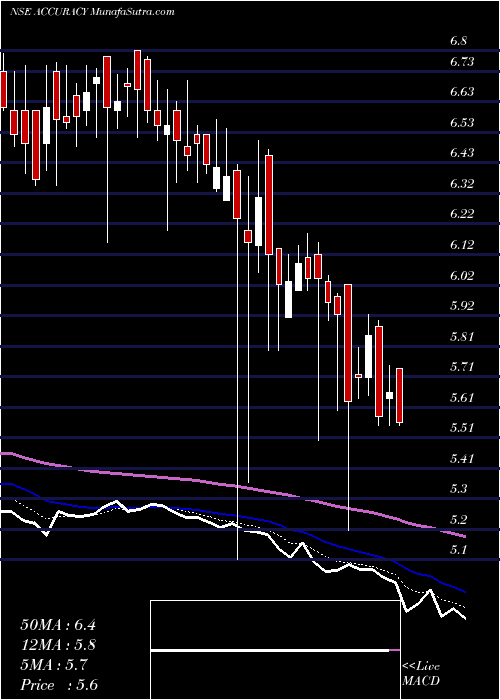Click the 5.2 price axis label

click(459, 519)
